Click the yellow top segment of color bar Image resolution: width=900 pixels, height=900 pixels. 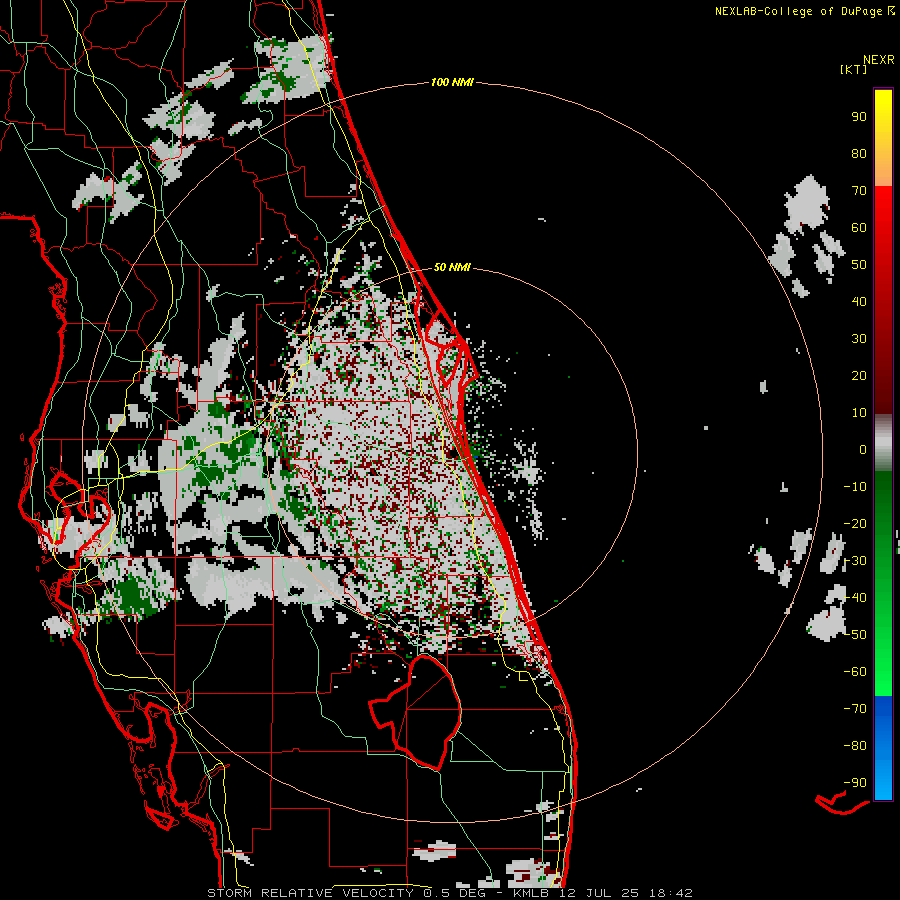(883, 138)
